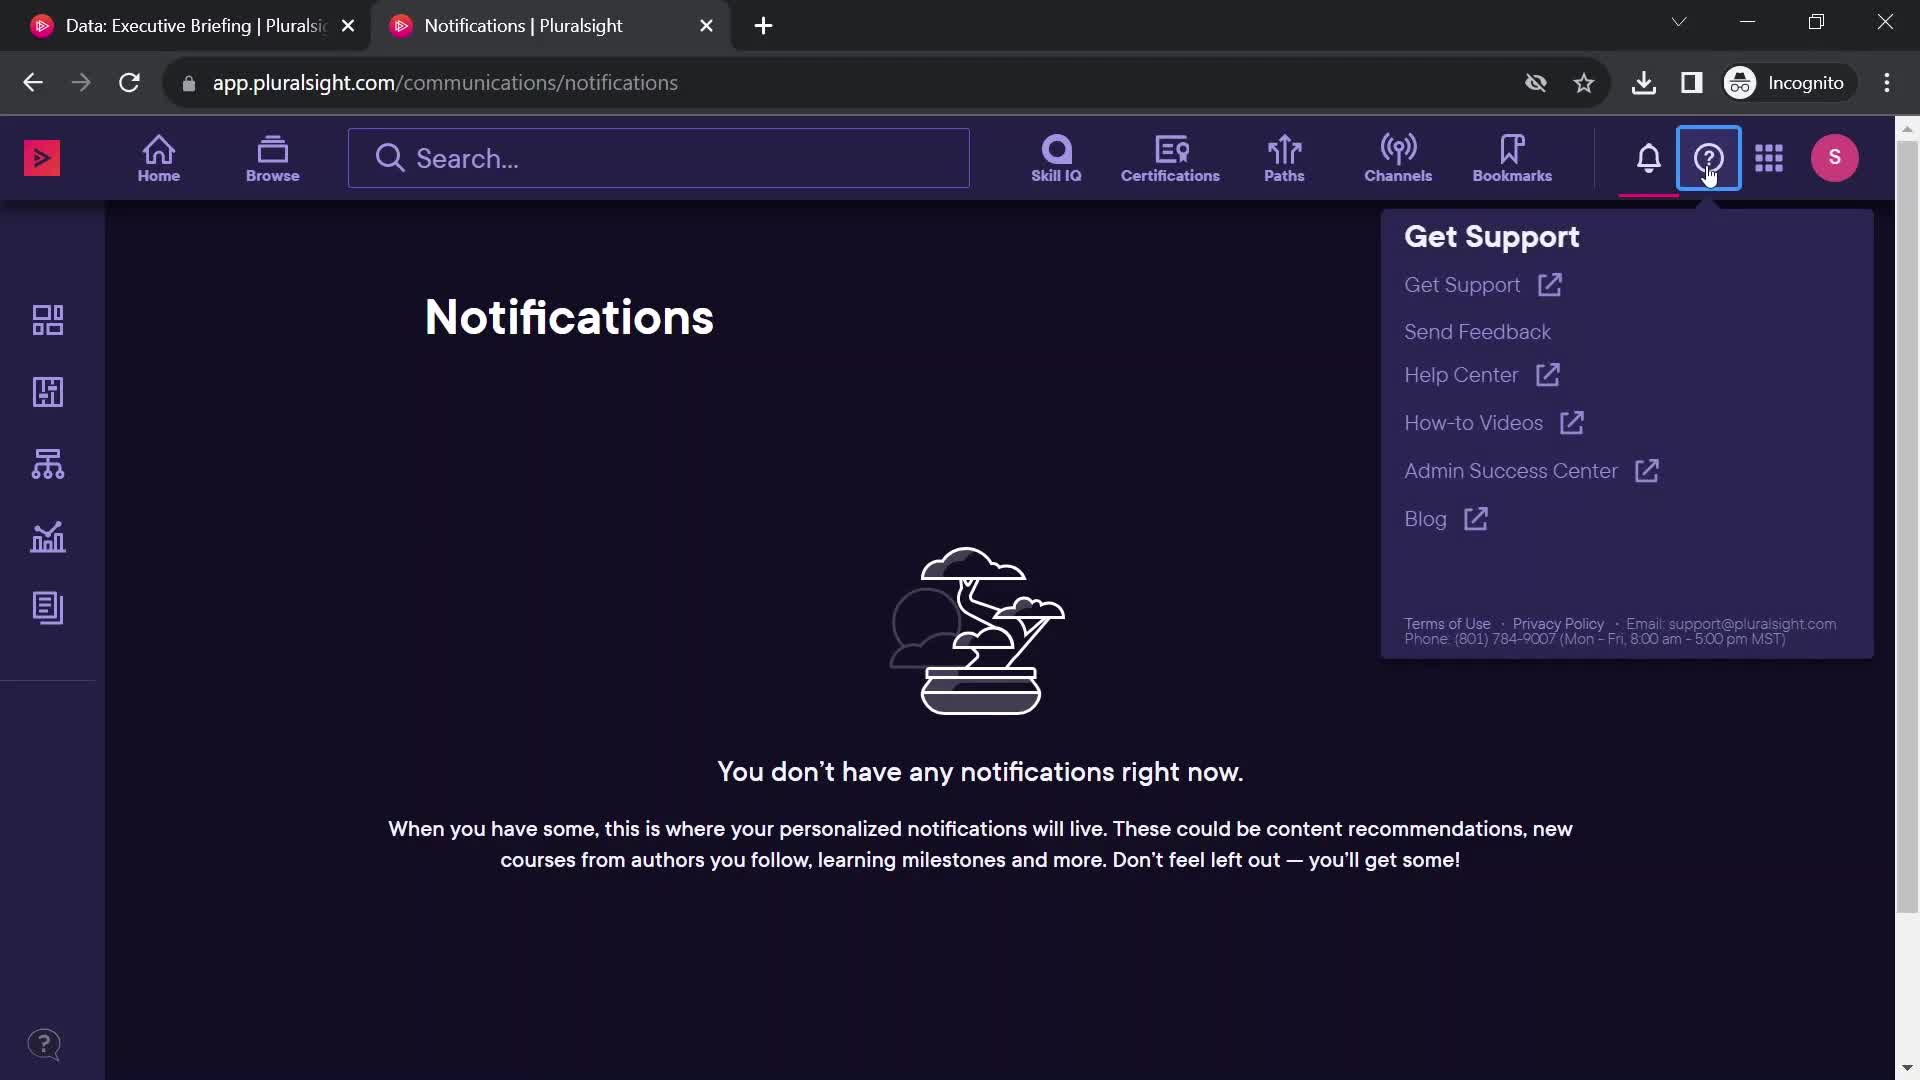1920x1080 pixels.
Task: Select the Send Feedback menu item
Action: click(1477, 331)
